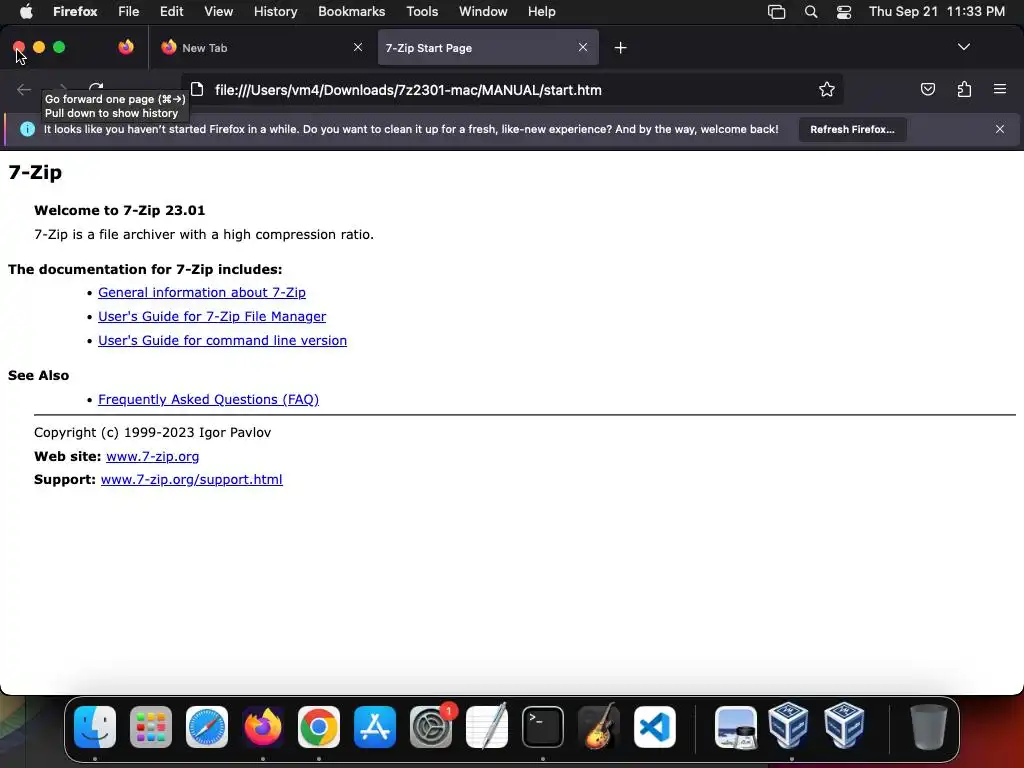The image size is (1024, 768).
Task: Open the Preview app icon in the Dock
Action: point(736,727)
